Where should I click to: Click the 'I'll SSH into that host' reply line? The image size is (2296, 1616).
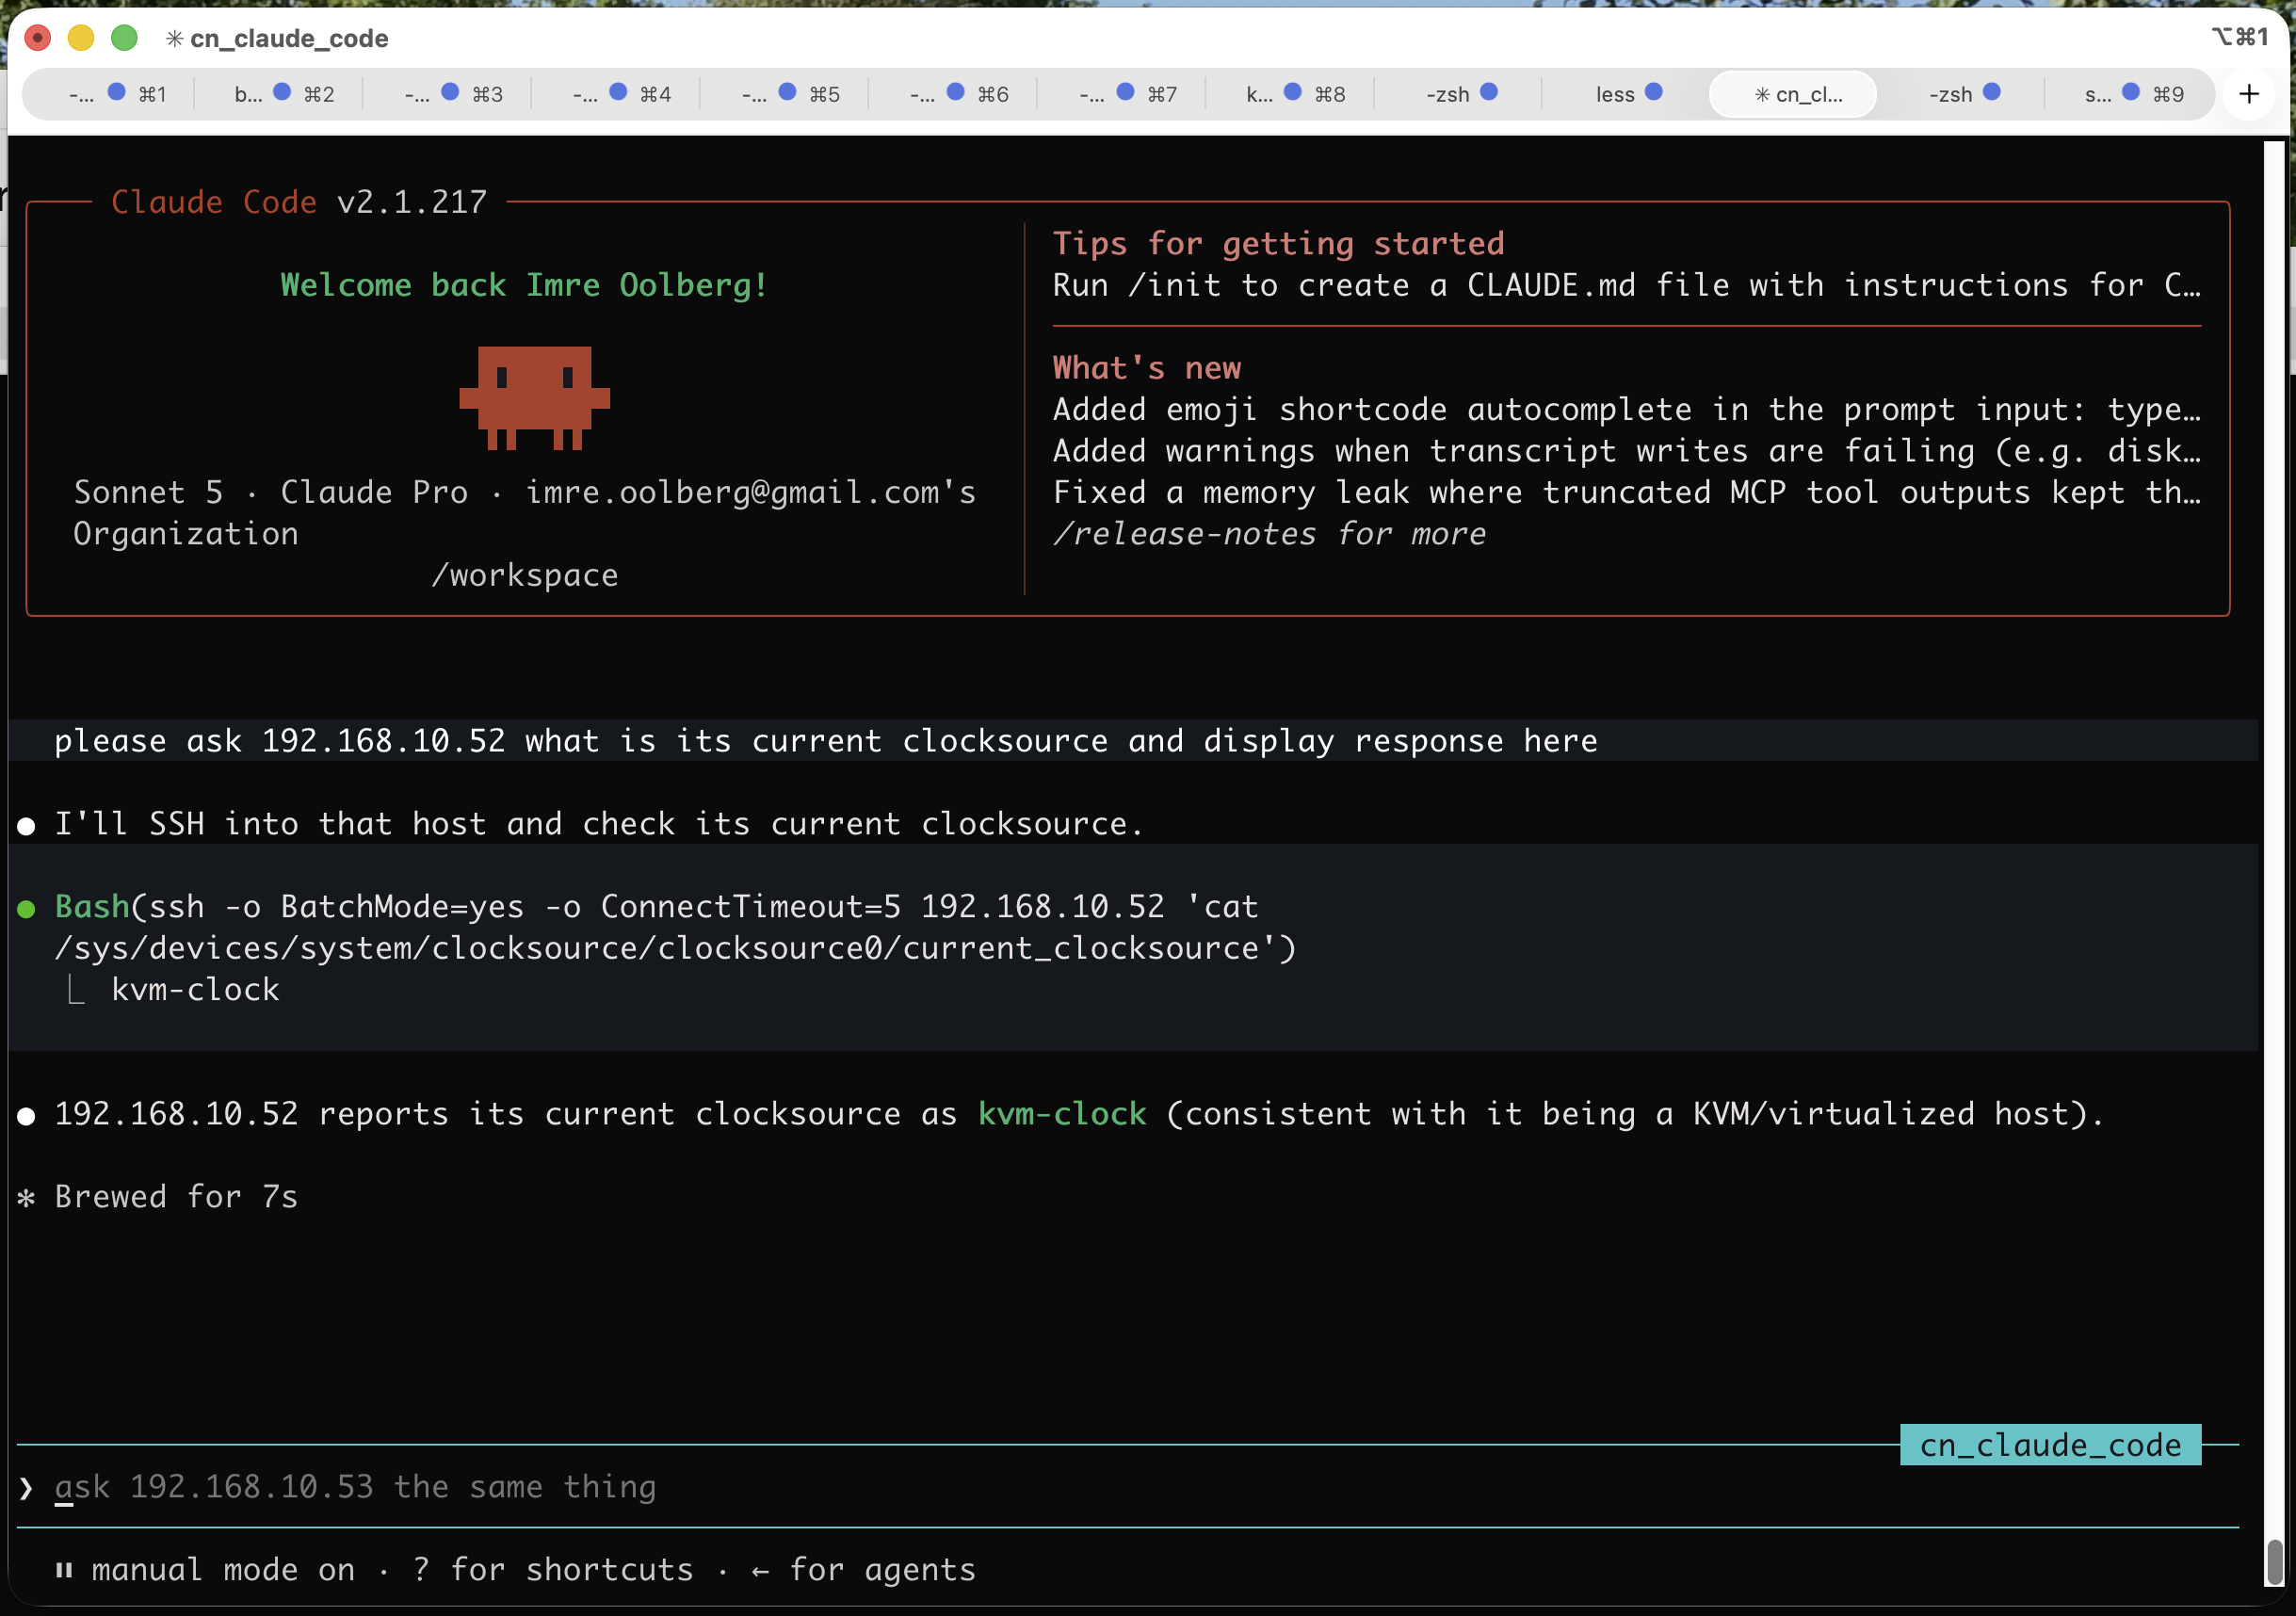(599, 824)
